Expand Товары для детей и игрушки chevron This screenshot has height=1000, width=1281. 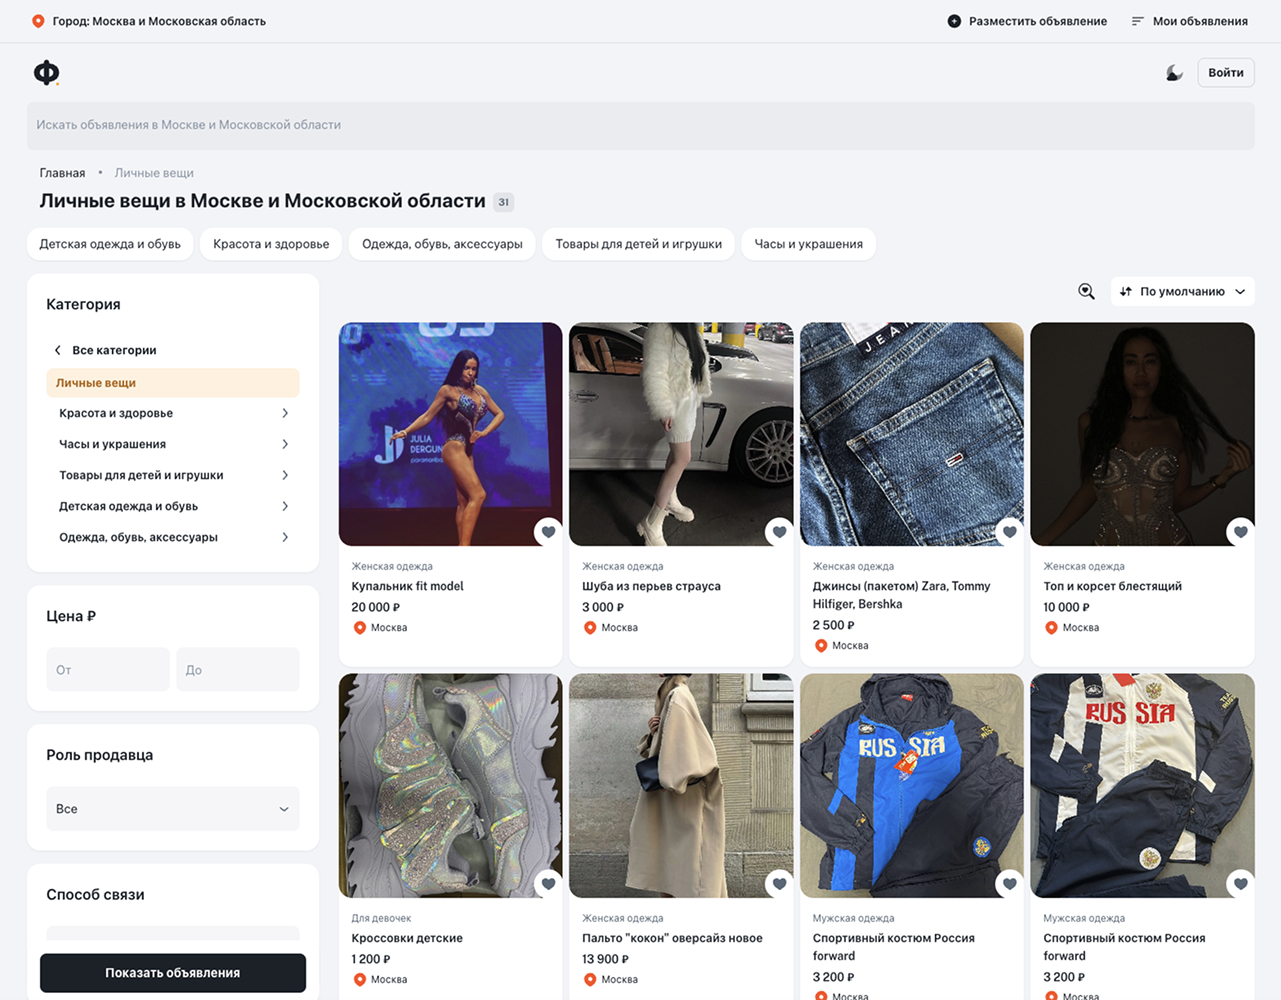point(285,475)
